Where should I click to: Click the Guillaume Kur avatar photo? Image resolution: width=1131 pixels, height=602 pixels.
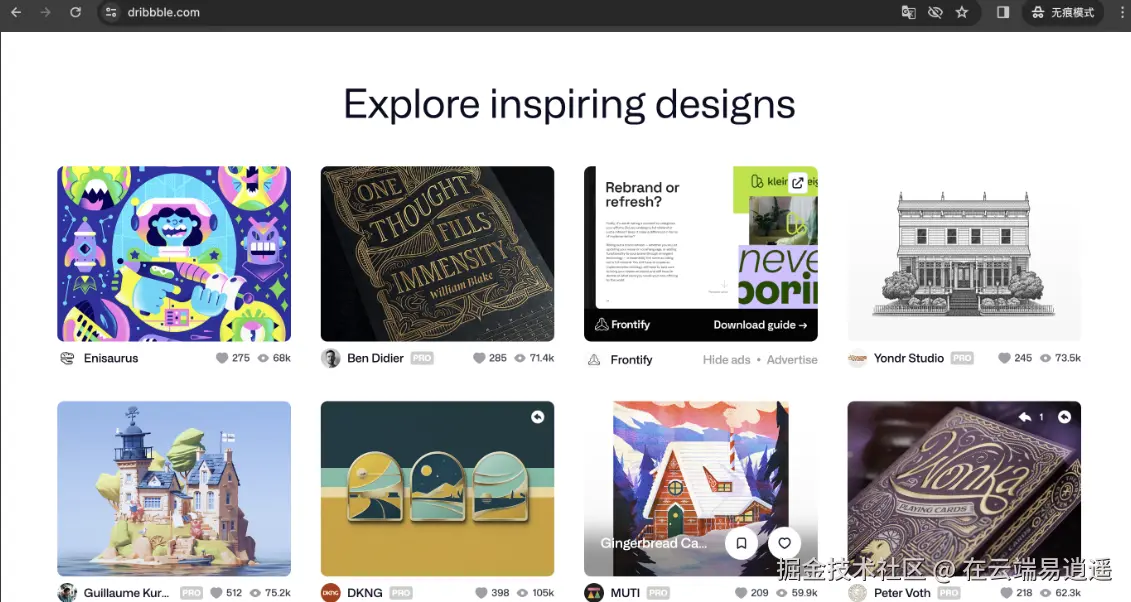tap(67, 593)
